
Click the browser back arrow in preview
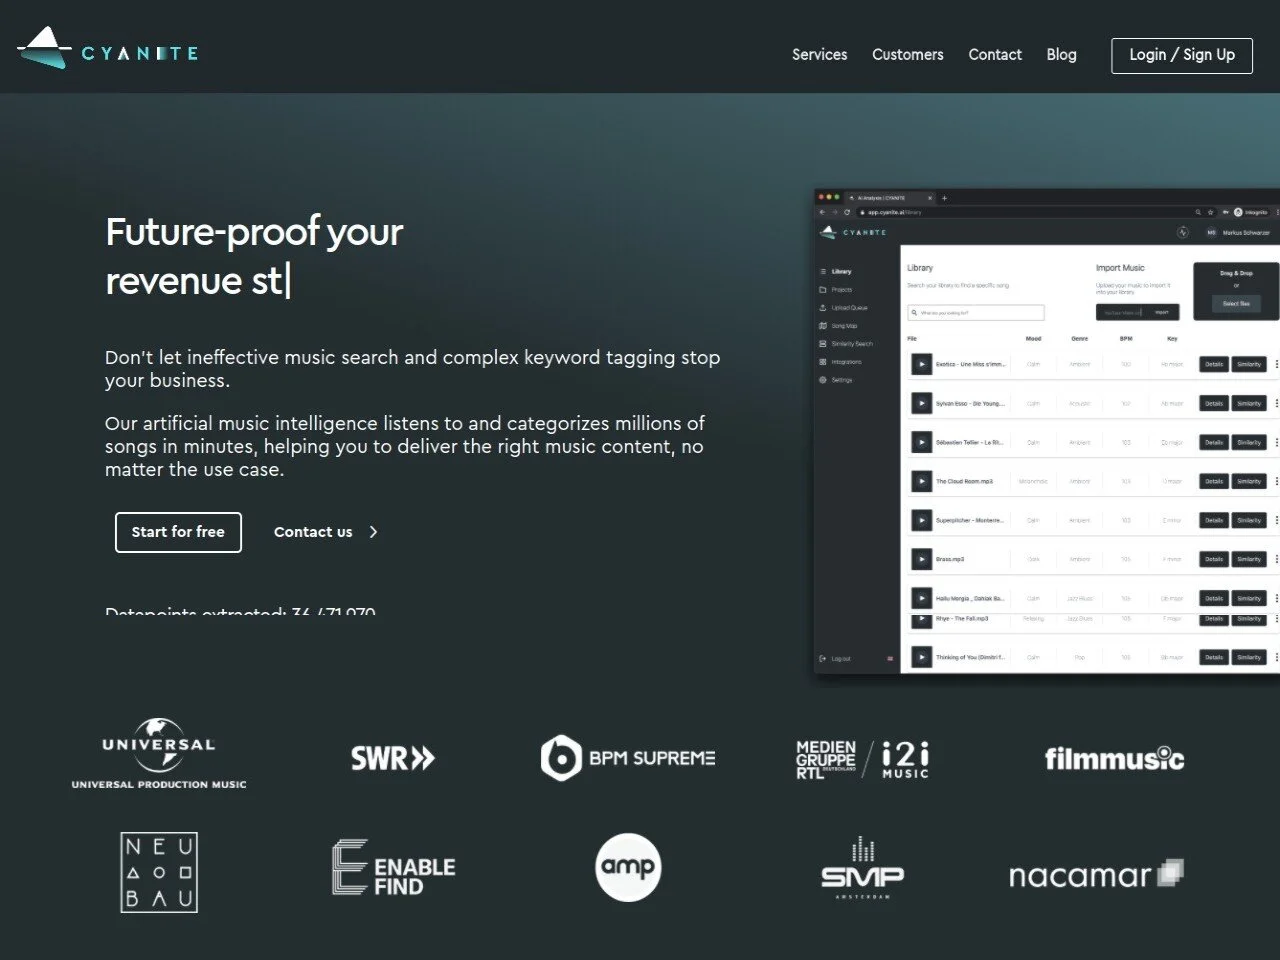click(x=822, y=212)
